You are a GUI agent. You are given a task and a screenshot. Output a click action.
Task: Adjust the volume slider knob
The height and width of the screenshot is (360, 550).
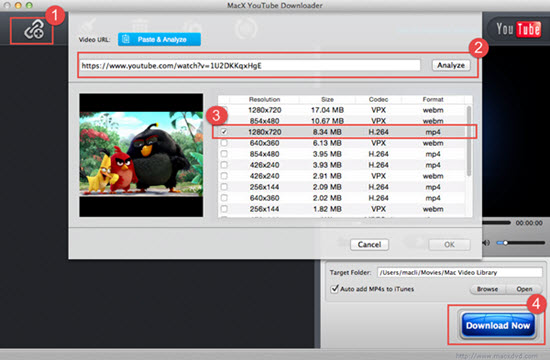(505, 243)
